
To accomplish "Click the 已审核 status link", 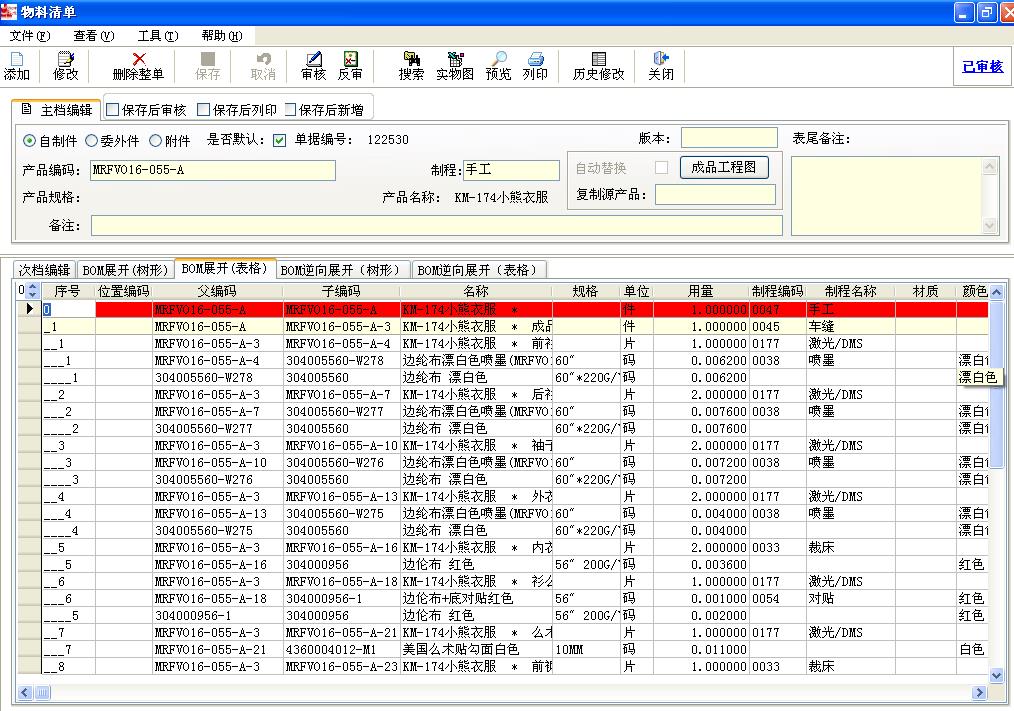I will [982, 66].
